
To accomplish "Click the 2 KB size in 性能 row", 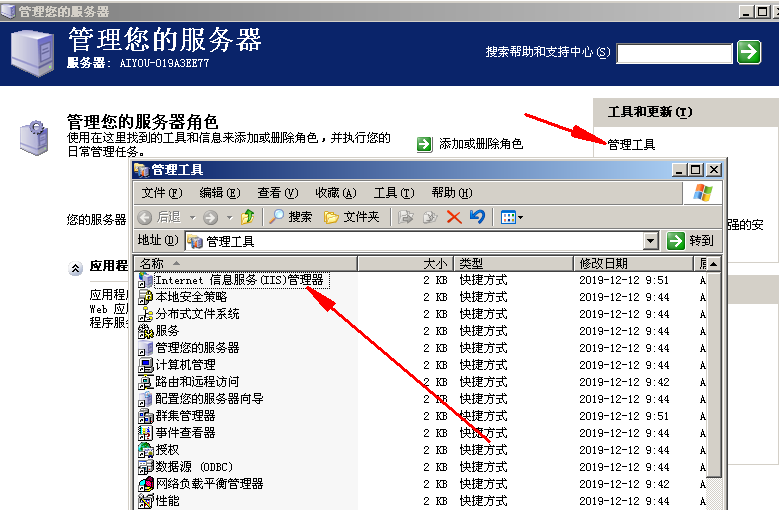I will pyautogui.click(x=435, y=501).
